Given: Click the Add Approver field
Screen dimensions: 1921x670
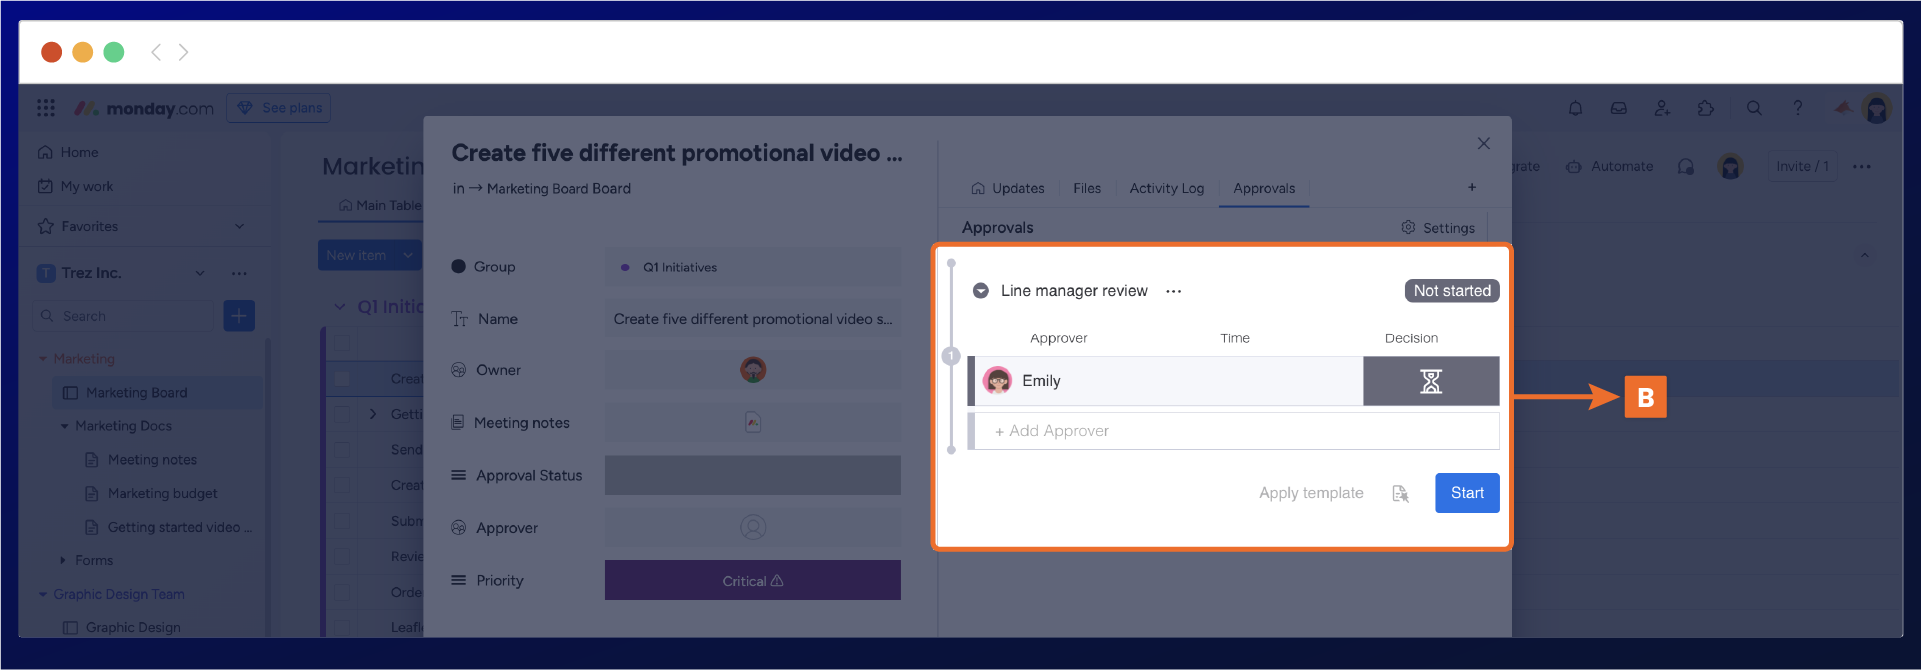Looking at the screenshot, I should pyautogui.click(x=1232, y=431).
